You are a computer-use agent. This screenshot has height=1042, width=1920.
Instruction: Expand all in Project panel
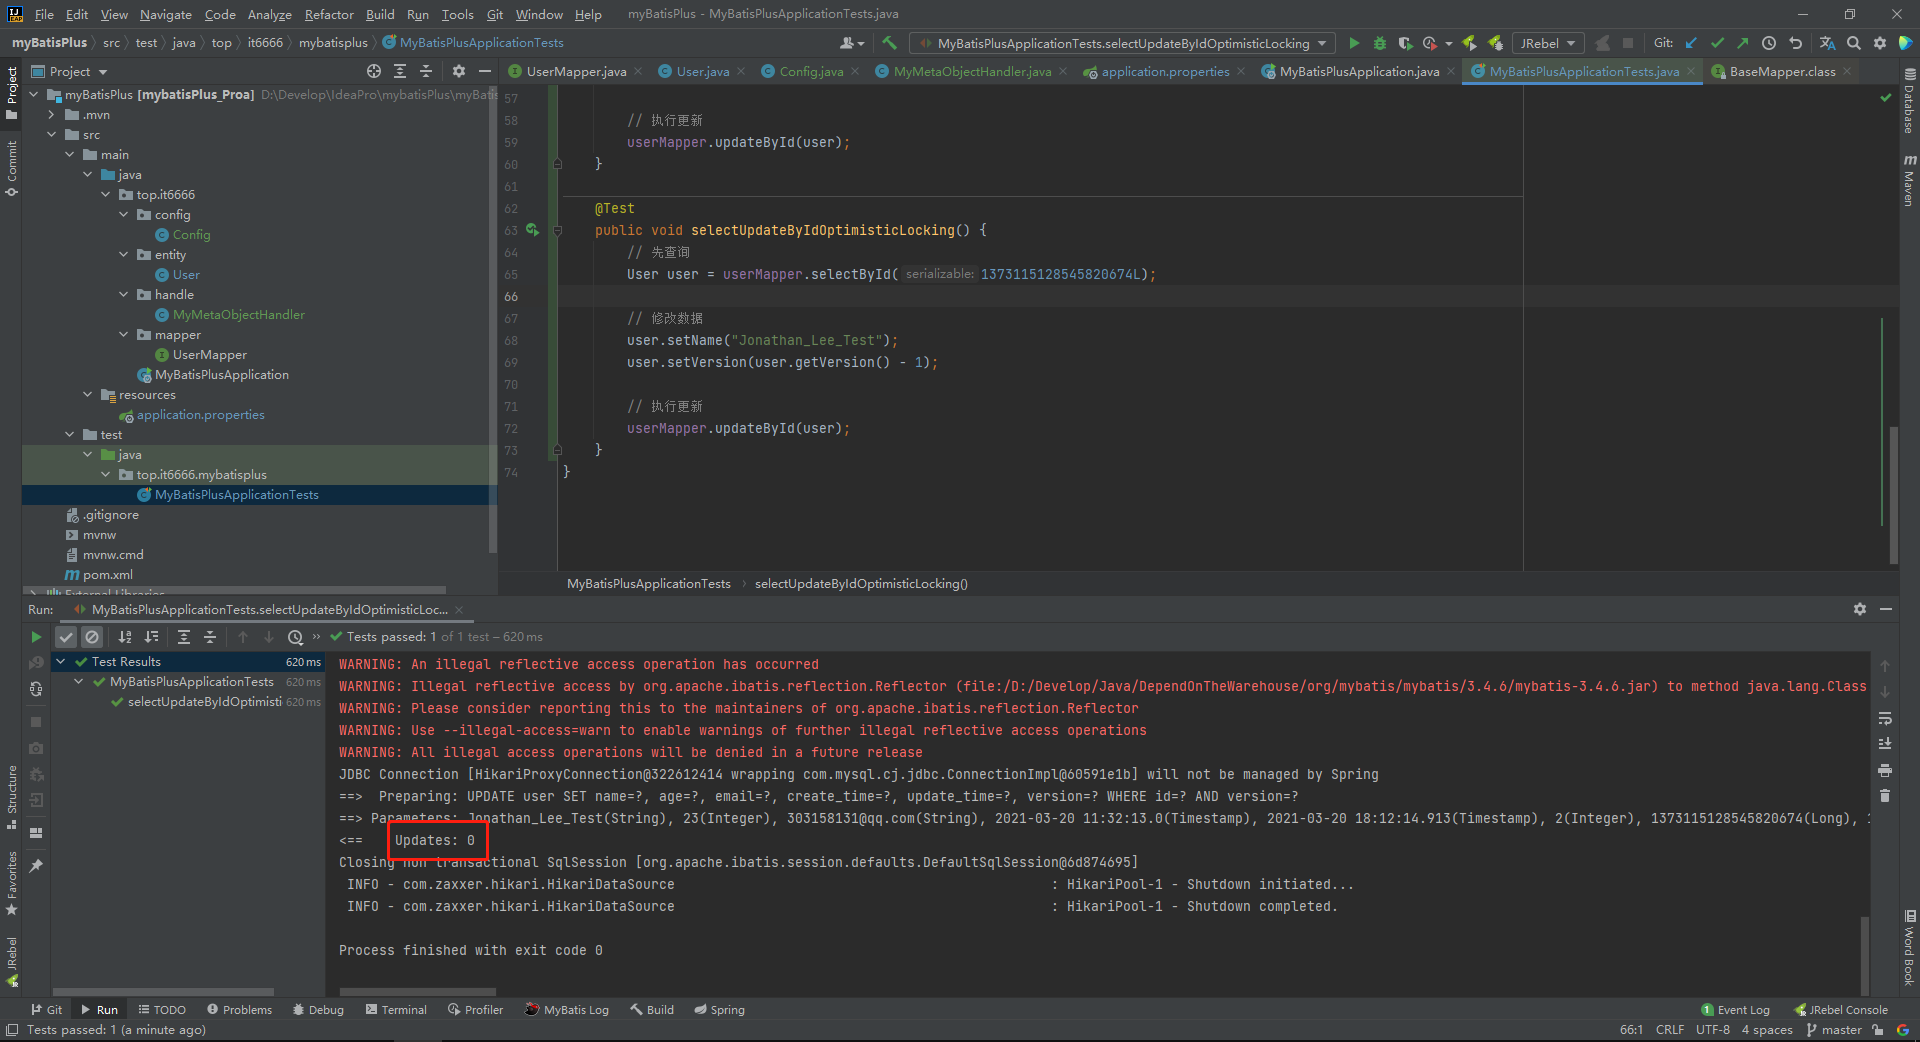click(400, 71)
